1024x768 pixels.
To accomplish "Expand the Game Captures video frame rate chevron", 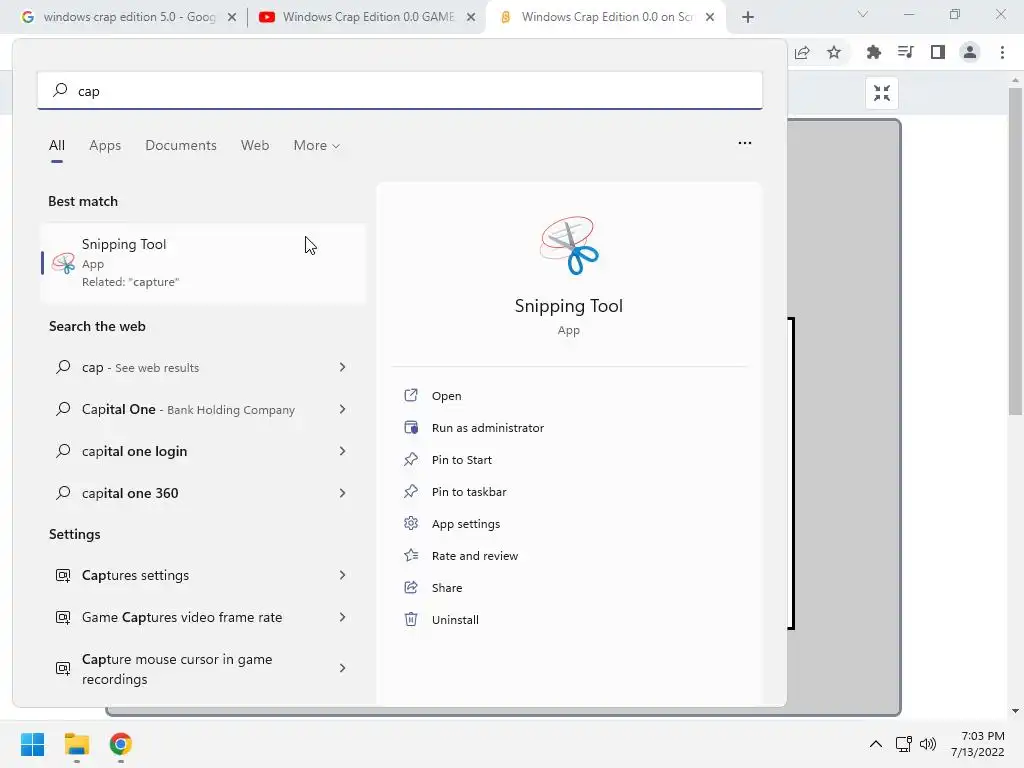I will [x=342, y=616].
